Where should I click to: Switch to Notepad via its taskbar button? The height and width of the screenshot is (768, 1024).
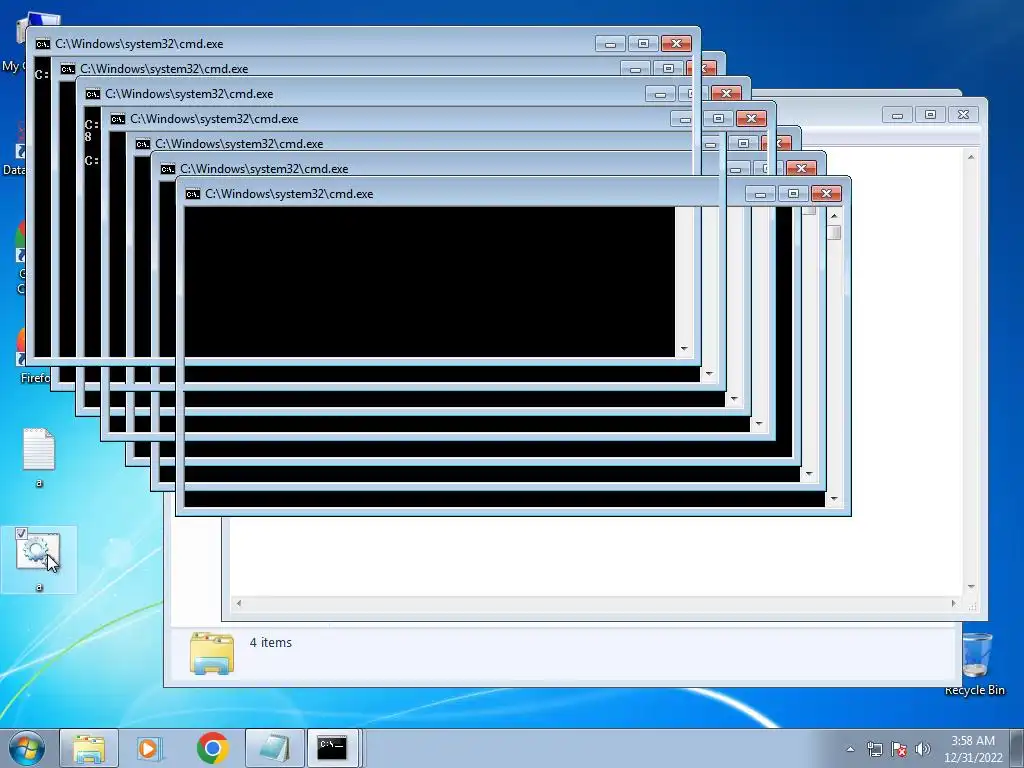tap(275, 748)
